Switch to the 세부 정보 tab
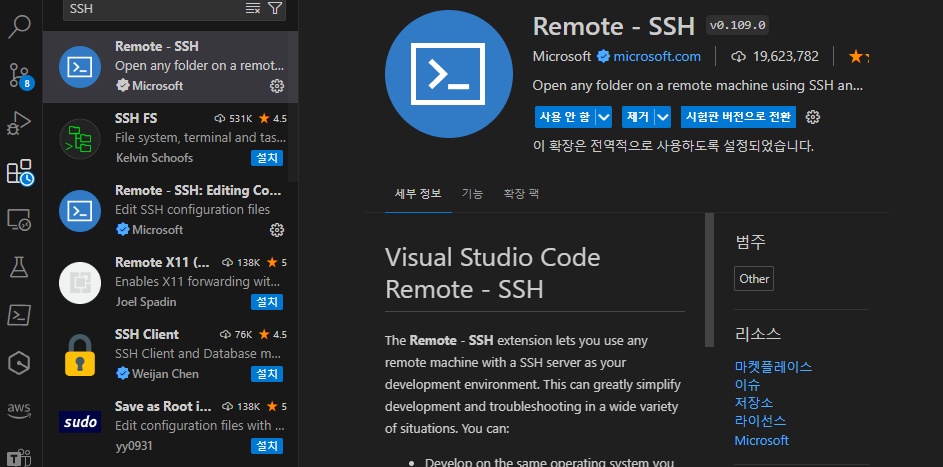Image resolution: width=943 pixels, height=467 pixels. click(x=418, y=194)
